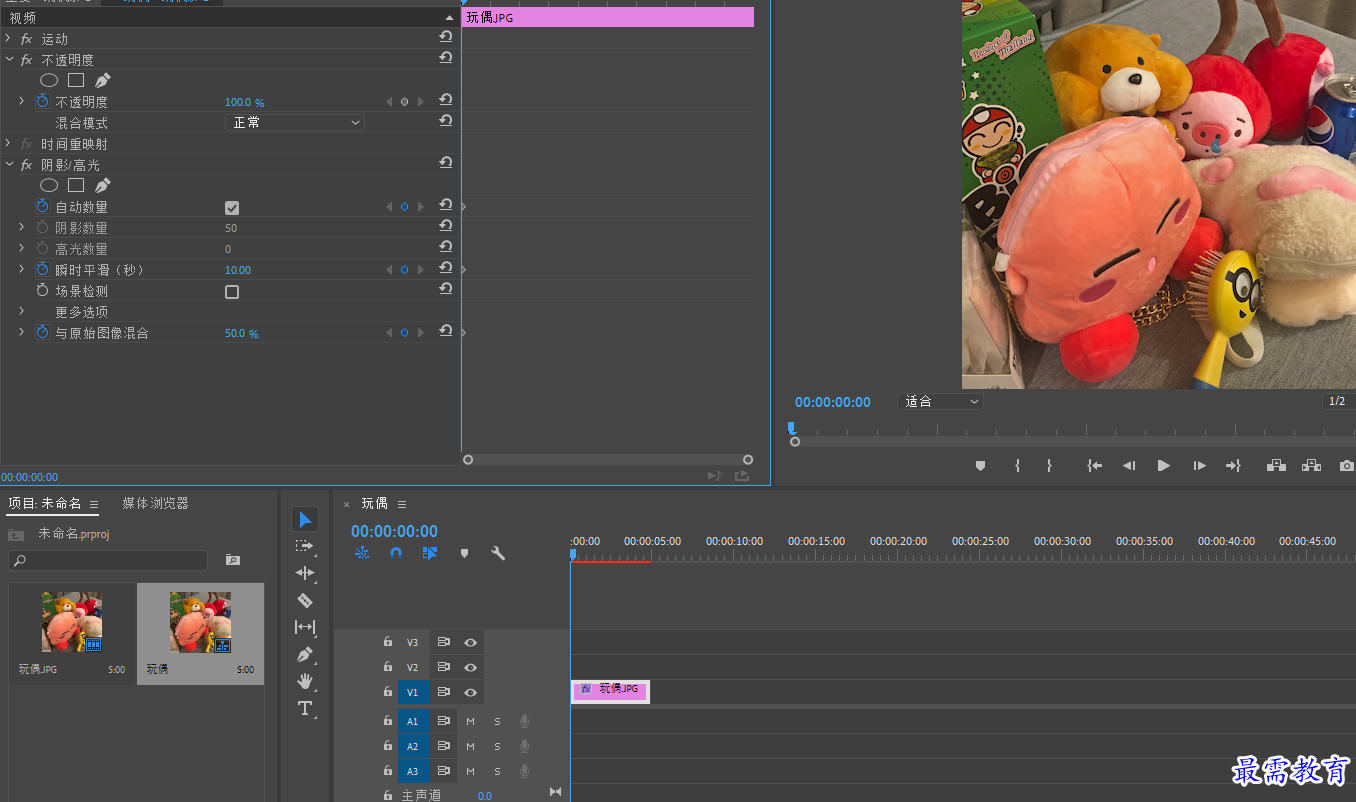1356x802 pixels.
Task: Play the sequence in Program monitor
Action: click(1163, 466)
